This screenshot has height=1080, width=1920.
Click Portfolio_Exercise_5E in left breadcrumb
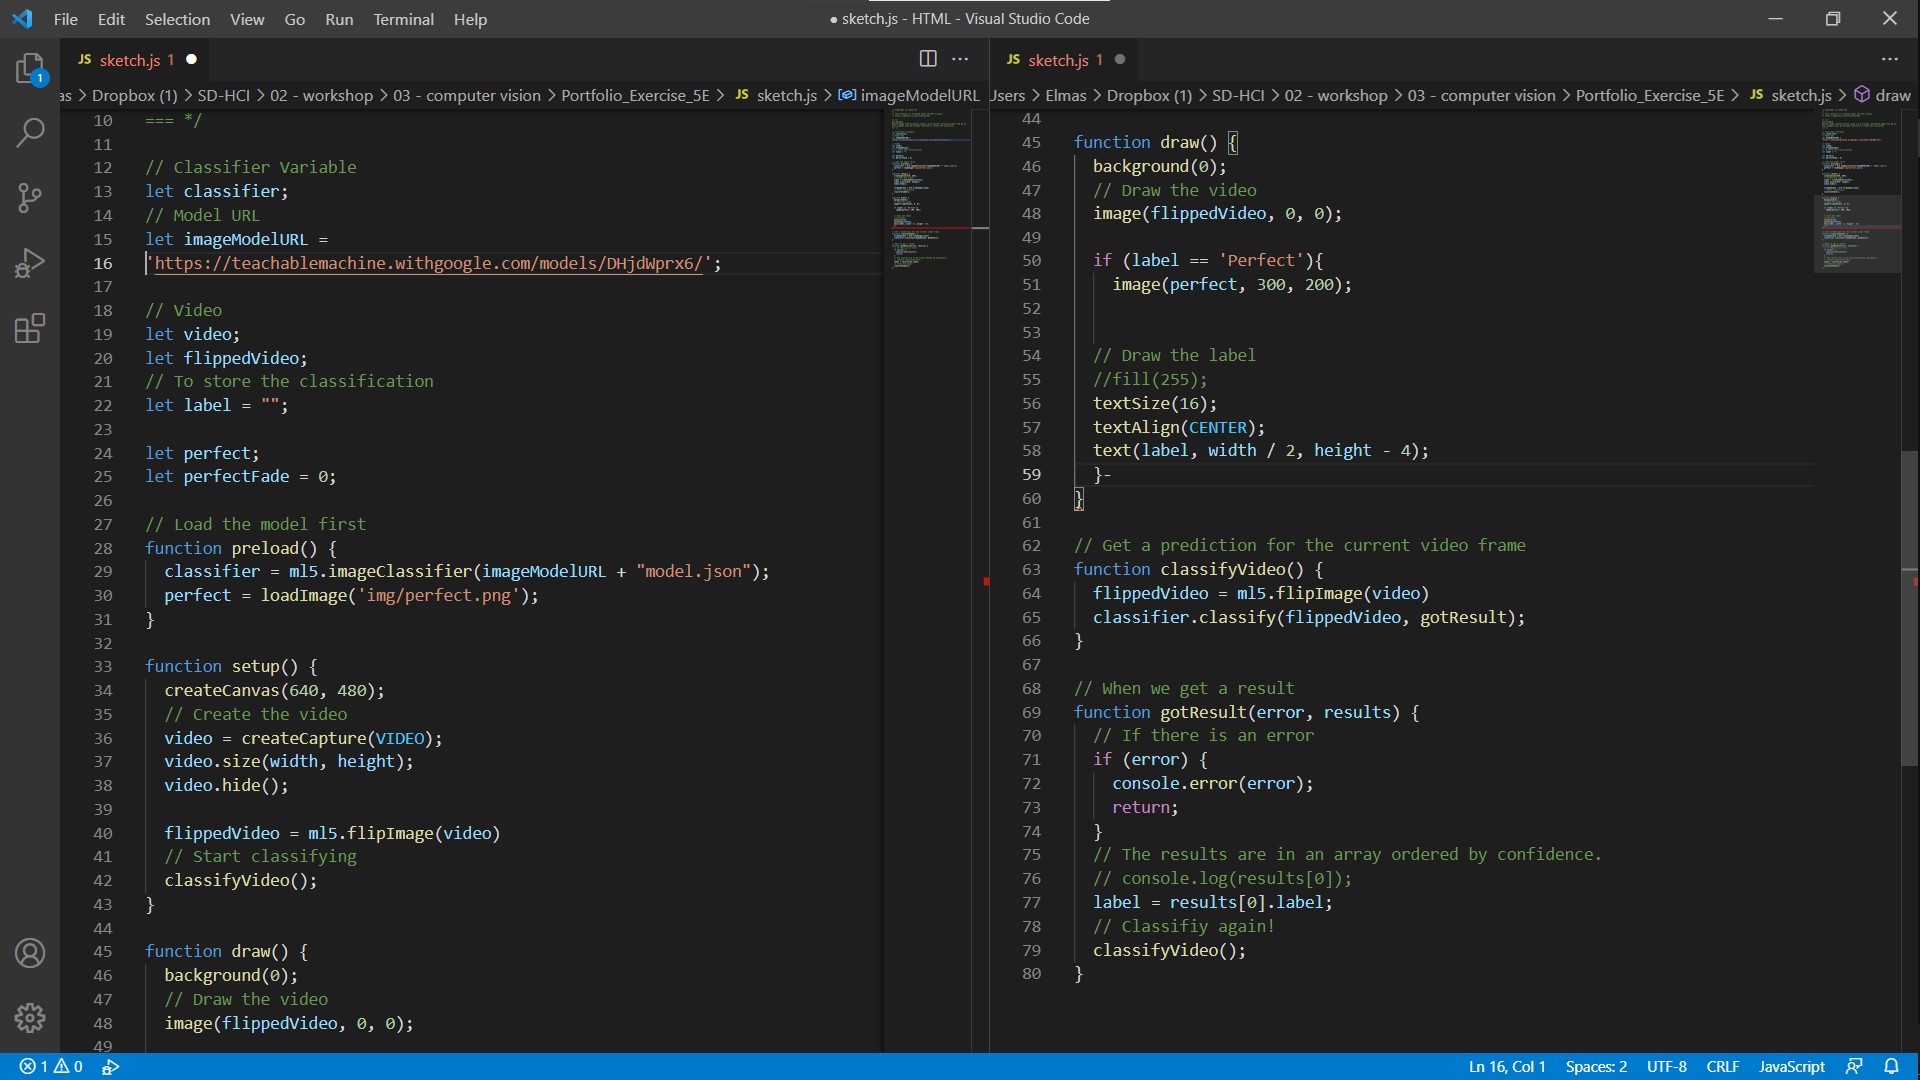[635, 96]
